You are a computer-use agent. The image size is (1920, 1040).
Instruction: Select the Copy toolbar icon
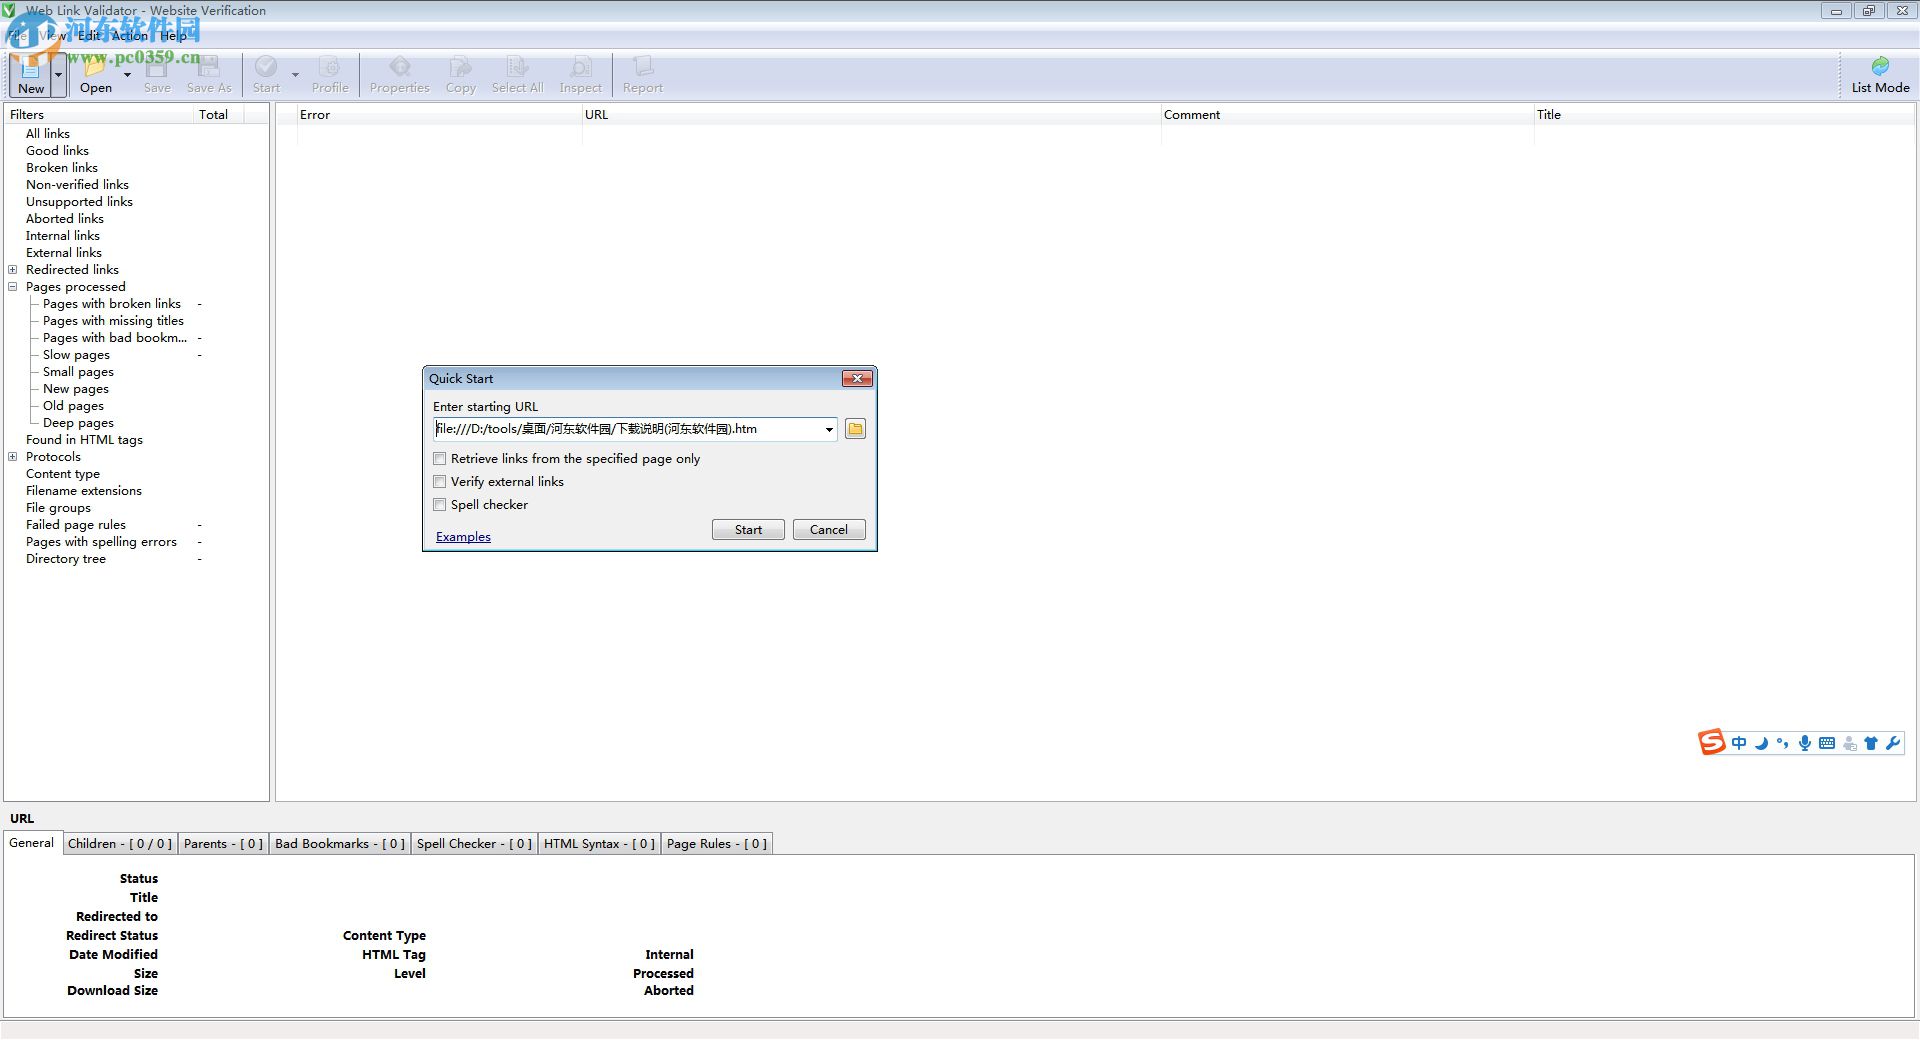click(x=460, y=73)
